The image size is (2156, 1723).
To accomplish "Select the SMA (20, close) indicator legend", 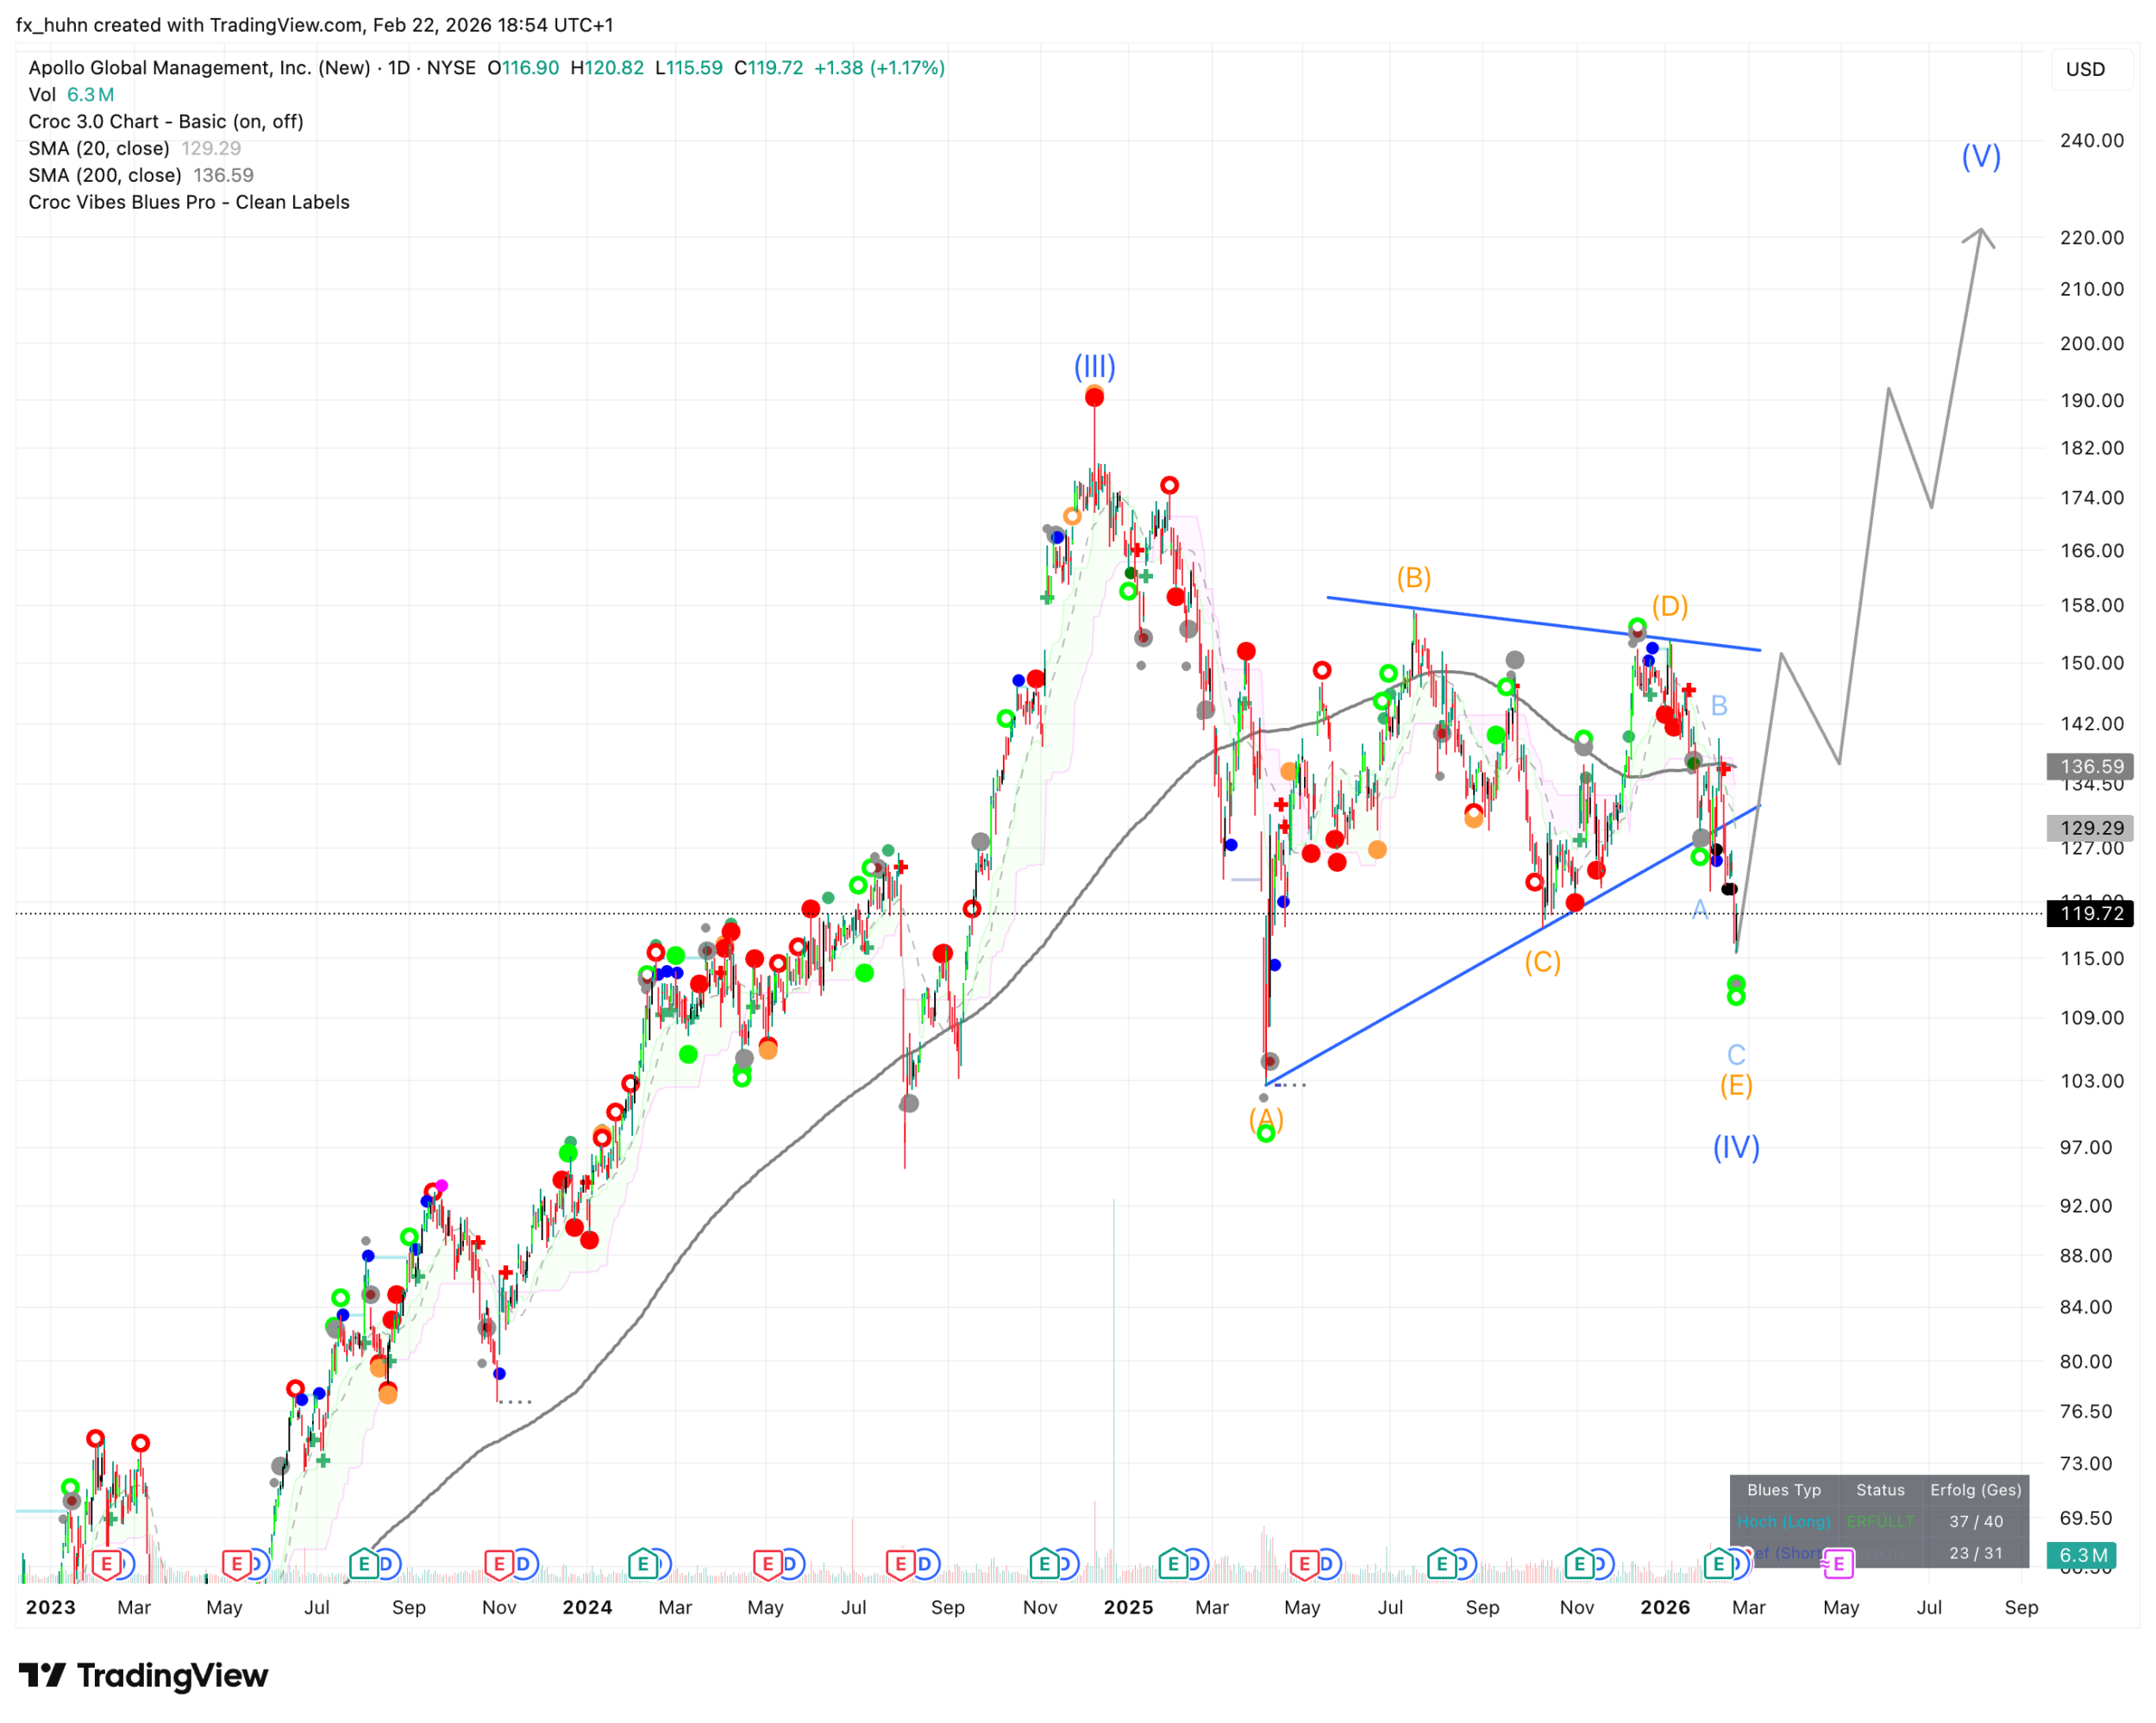I will 99,148.
